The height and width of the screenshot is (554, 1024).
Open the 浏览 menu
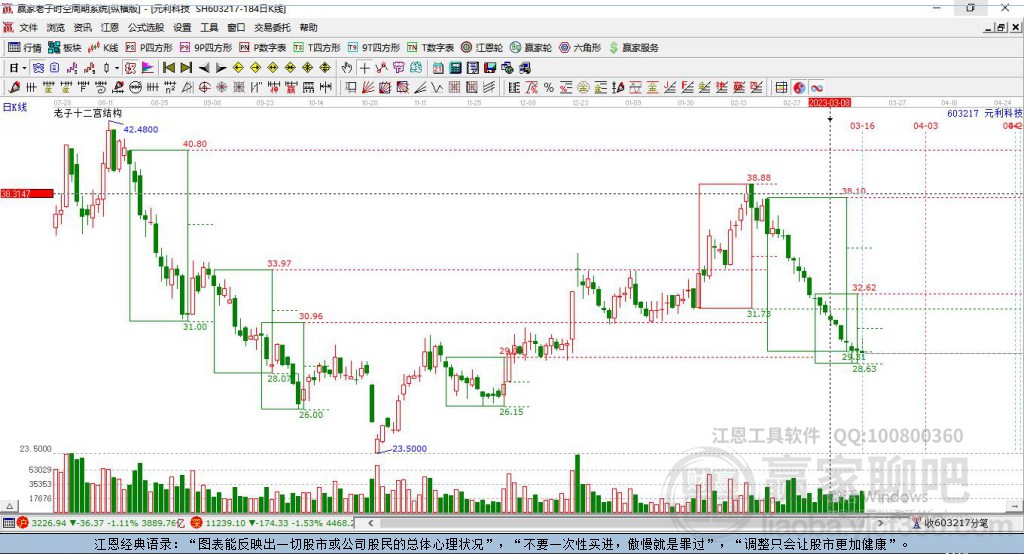click(56, 27)
